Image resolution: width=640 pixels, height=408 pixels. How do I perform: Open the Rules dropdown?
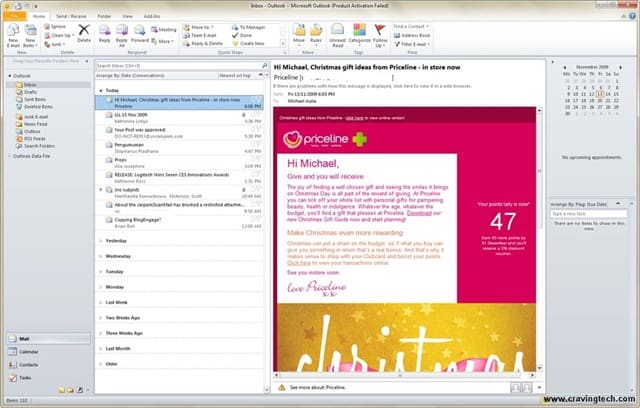[x=316, y=34]
